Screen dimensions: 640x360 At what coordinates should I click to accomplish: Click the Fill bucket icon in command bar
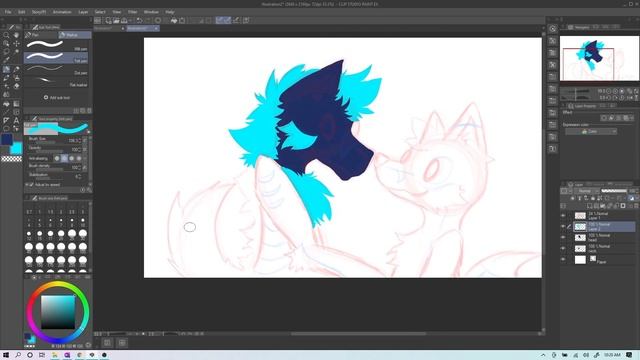point(174,20)
